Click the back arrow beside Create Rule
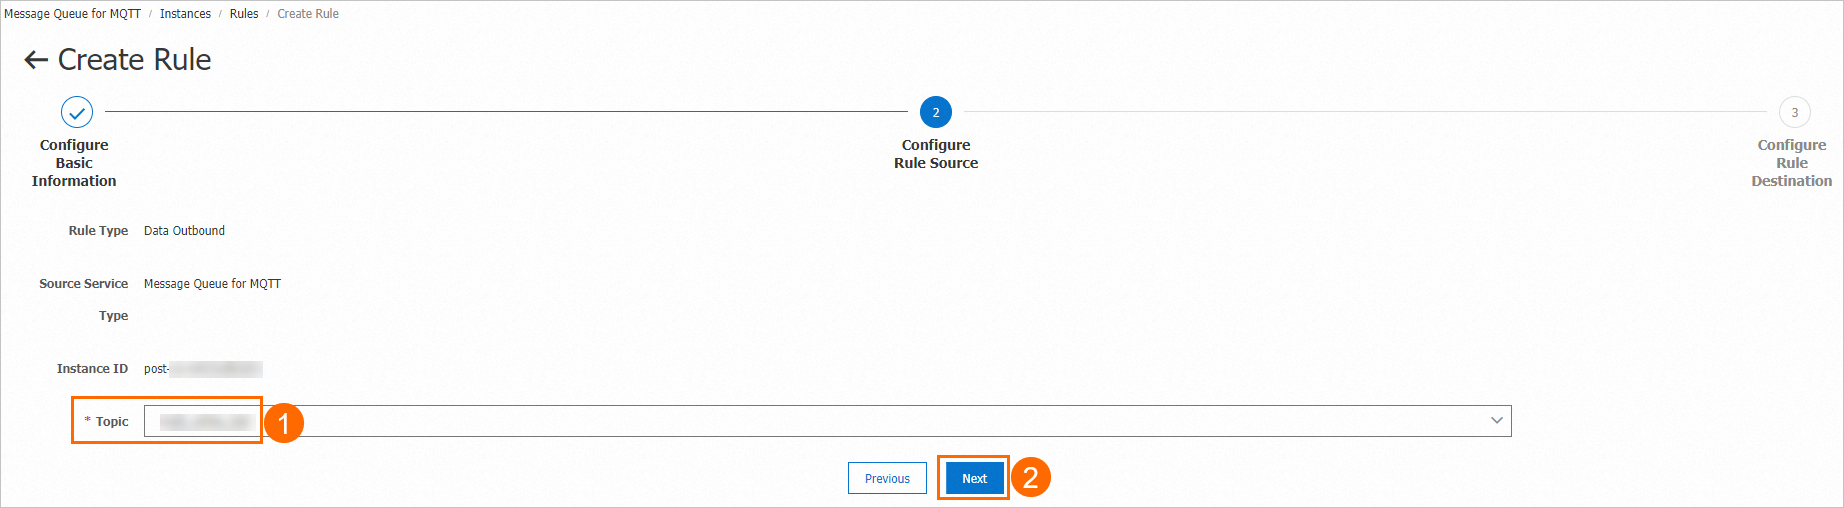Screen dimensions: 1844x508 tap(36, 60)
